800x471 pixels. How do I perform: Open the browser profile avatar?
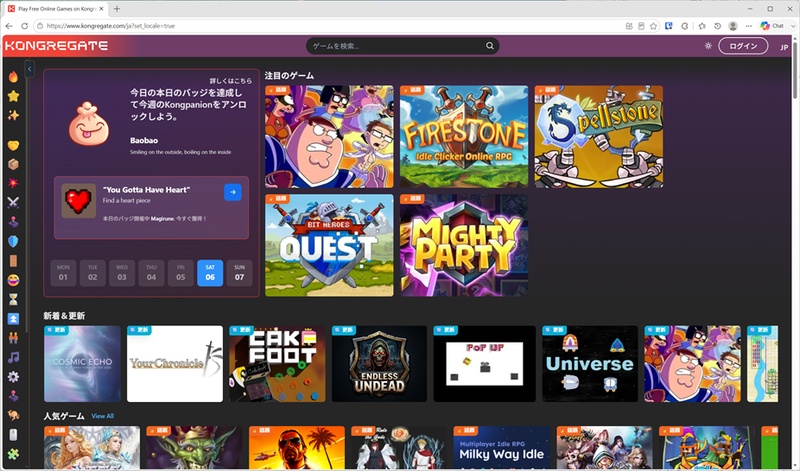(x=733, y=26)
